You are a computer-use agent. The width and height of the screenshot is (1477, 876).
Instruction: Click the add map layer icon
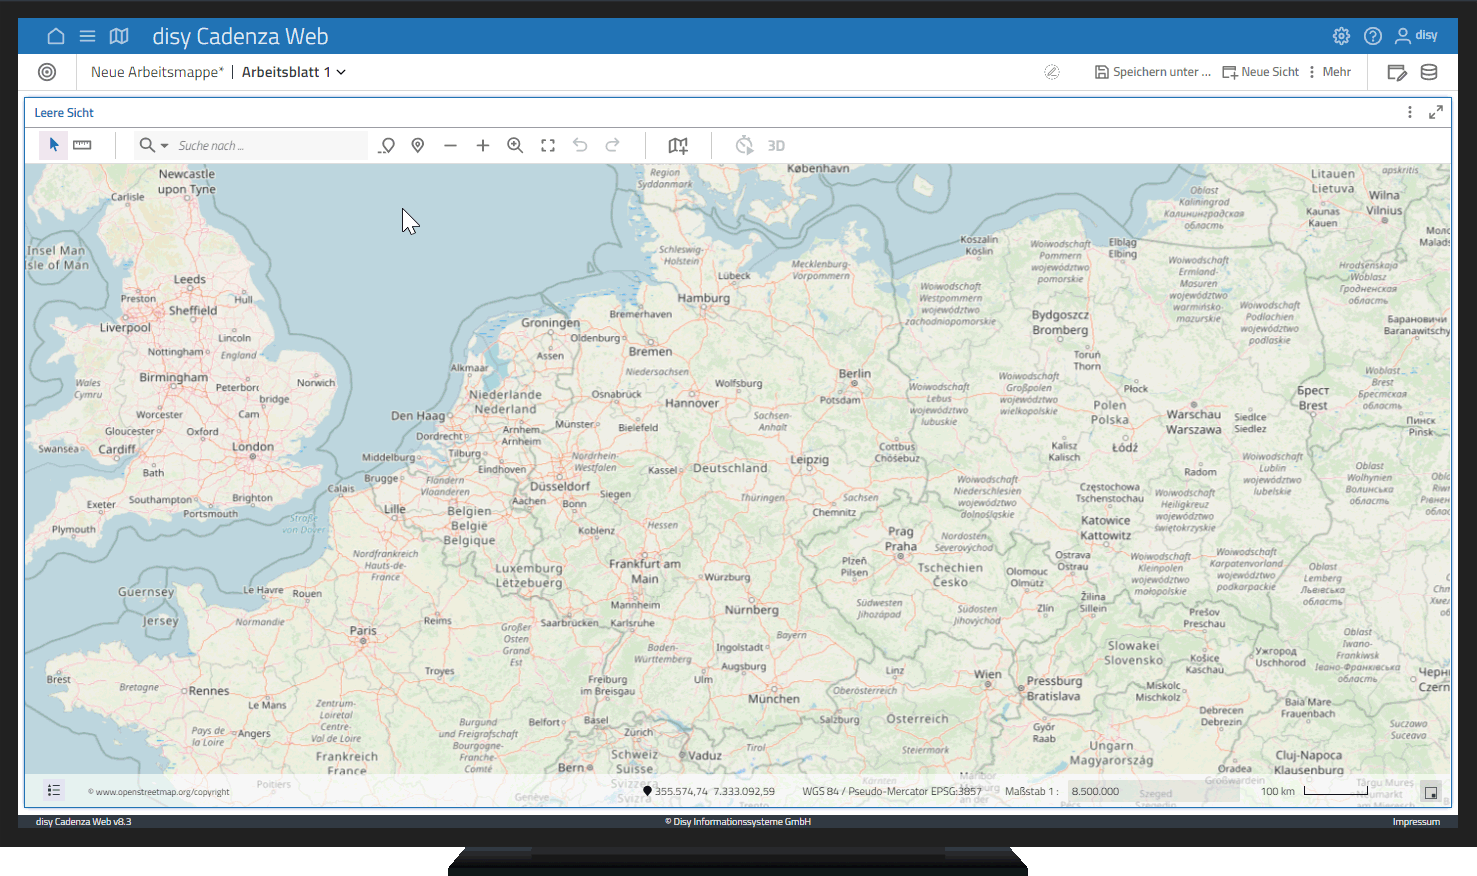pyautogui.click(x=678, y=146)
